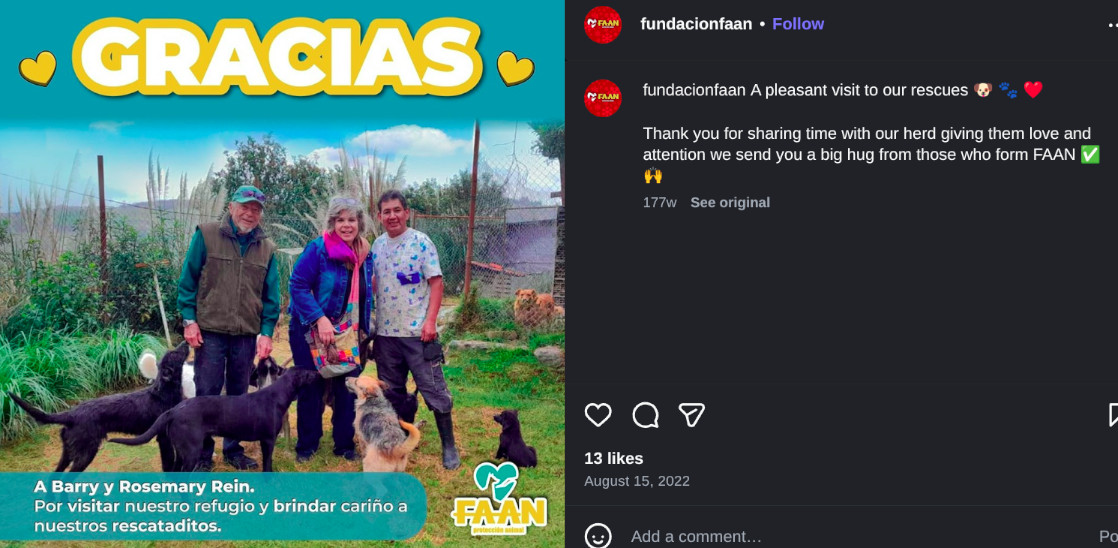
Task: Show original caption with See original
Action: (x=730, y=202)
